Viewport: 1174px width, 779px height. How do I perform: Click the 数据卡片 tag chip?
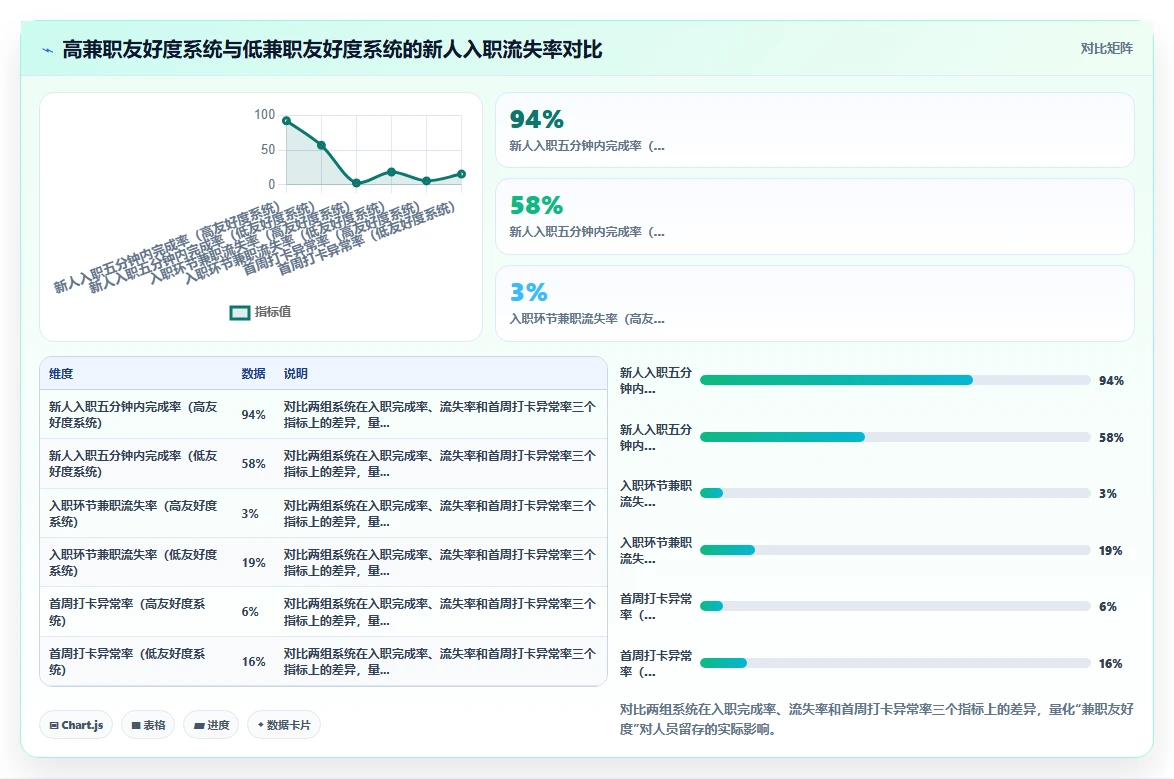(284, 725)
